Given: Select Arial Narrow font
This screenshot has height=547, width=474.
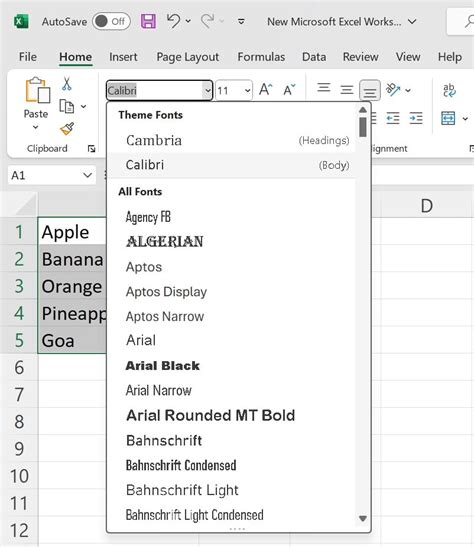Looking at the screenshot, I should point(231,390).
